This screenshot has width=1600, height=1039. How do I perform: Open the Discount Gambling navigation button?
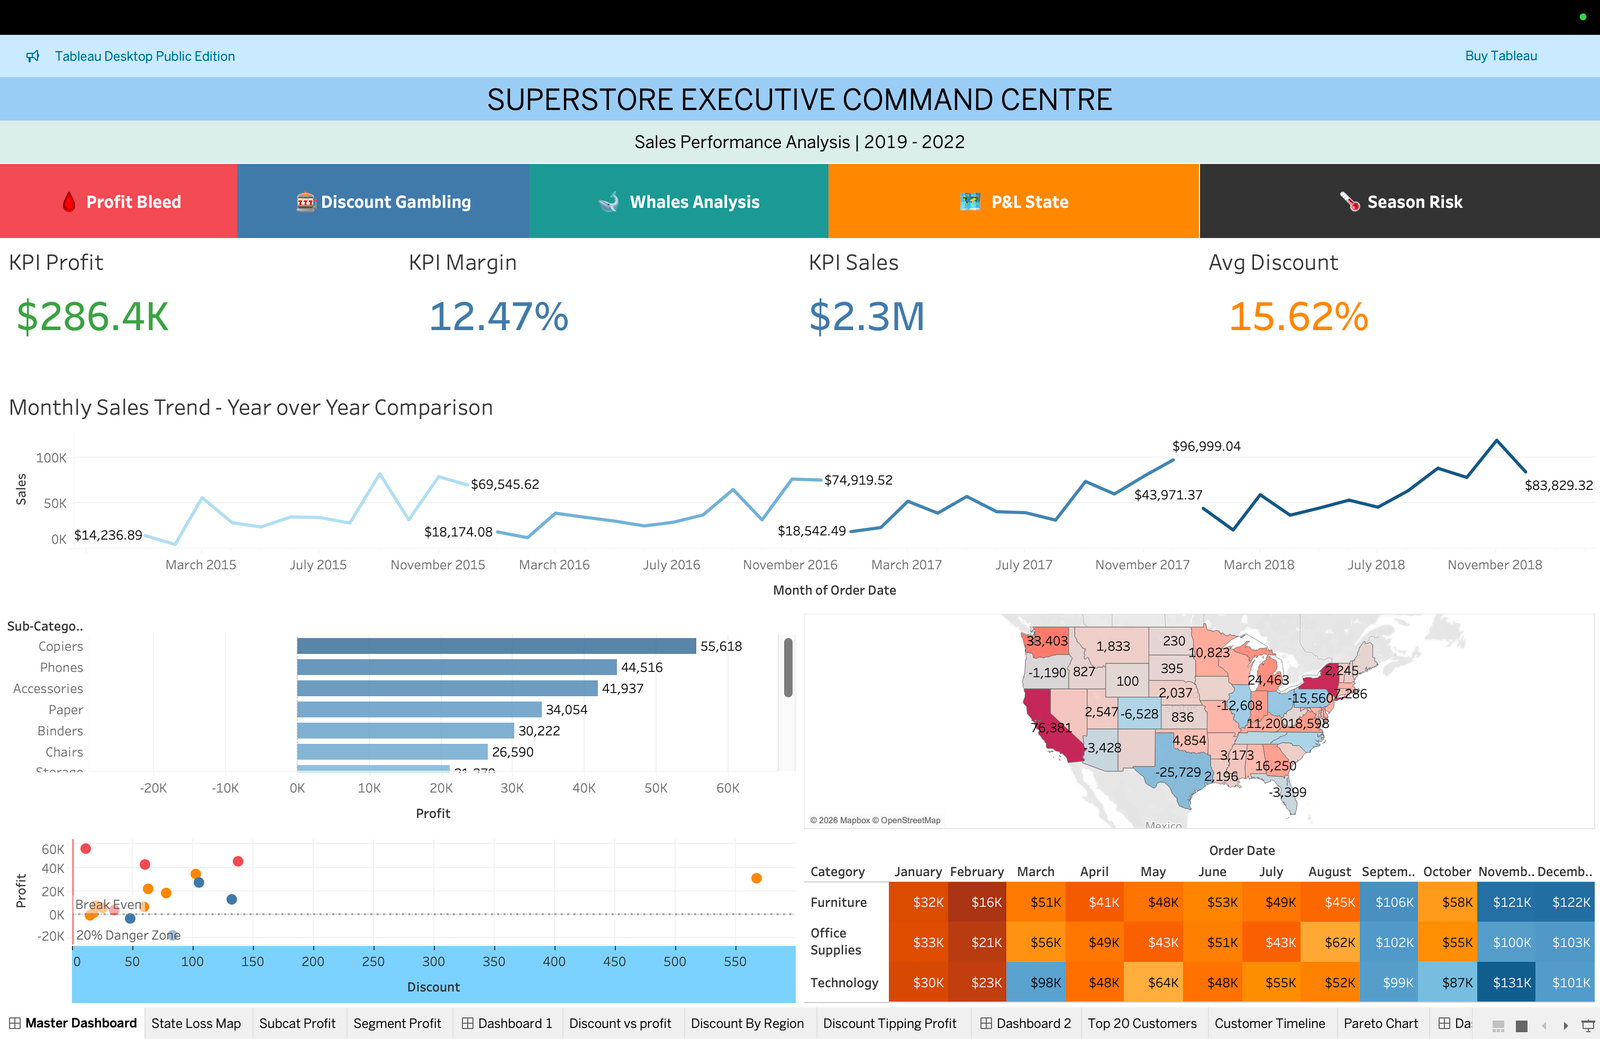pos(383,201)
